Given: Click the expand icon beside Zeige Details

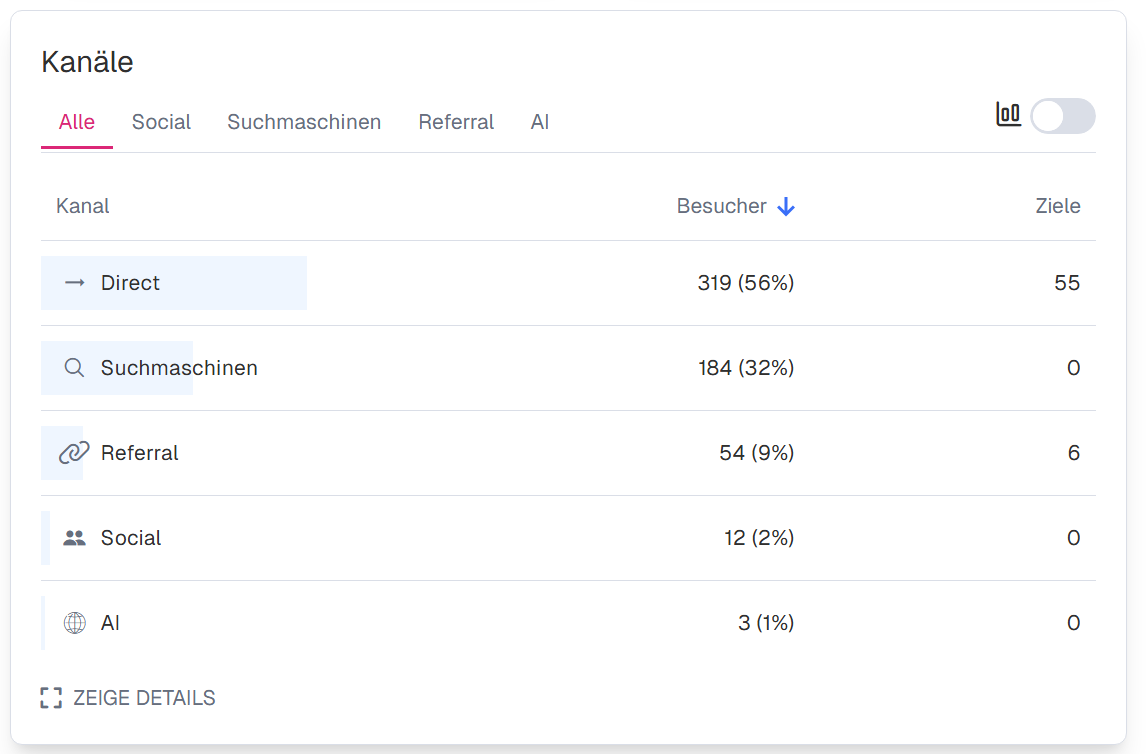Looking at the screenshot, I should click(51, 698).
